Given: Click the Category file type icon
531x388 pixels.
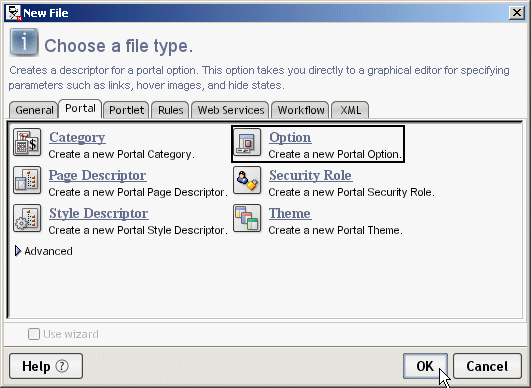Looking at the screenshot, I should pos(27,142).
